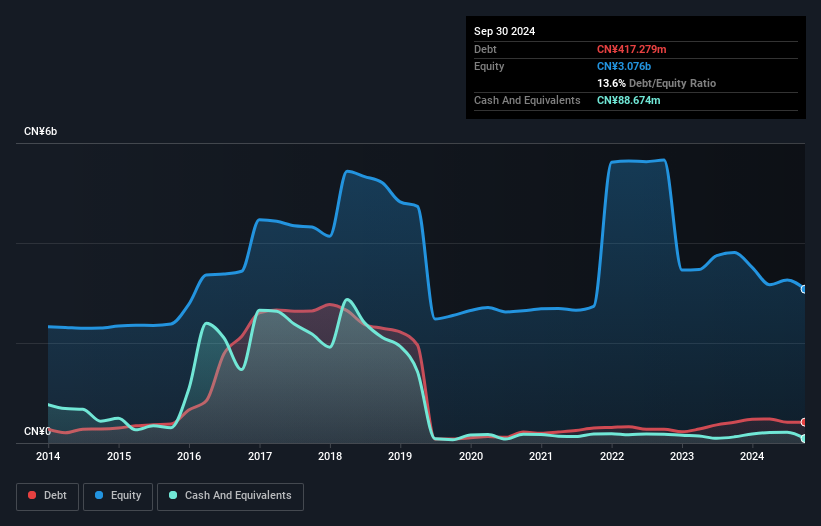The image size is (821, 526).
Task: Click the blue equity endpoint marker
Action: tap(804, 289)
